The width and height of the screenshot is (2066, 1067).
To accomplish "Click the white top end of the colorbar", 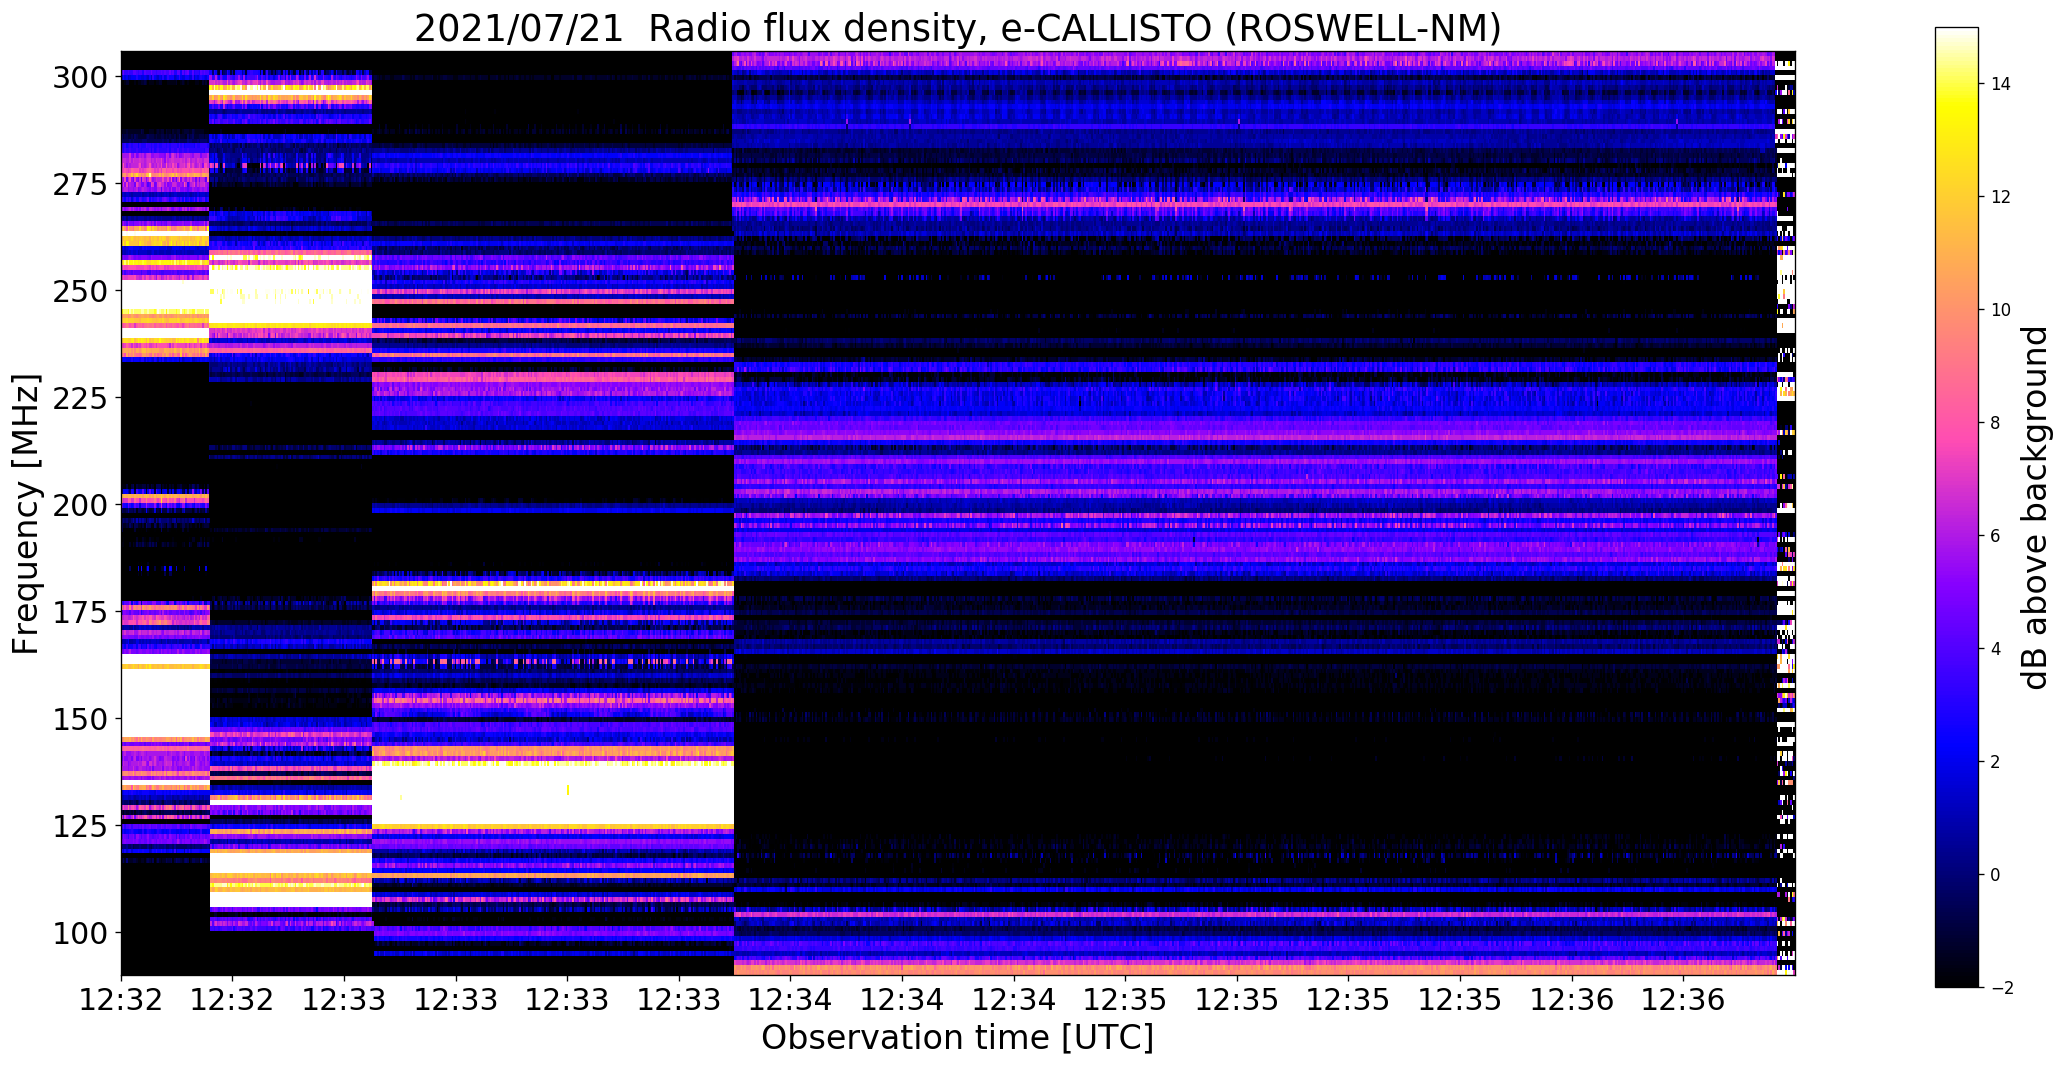I will (1957, 35).
